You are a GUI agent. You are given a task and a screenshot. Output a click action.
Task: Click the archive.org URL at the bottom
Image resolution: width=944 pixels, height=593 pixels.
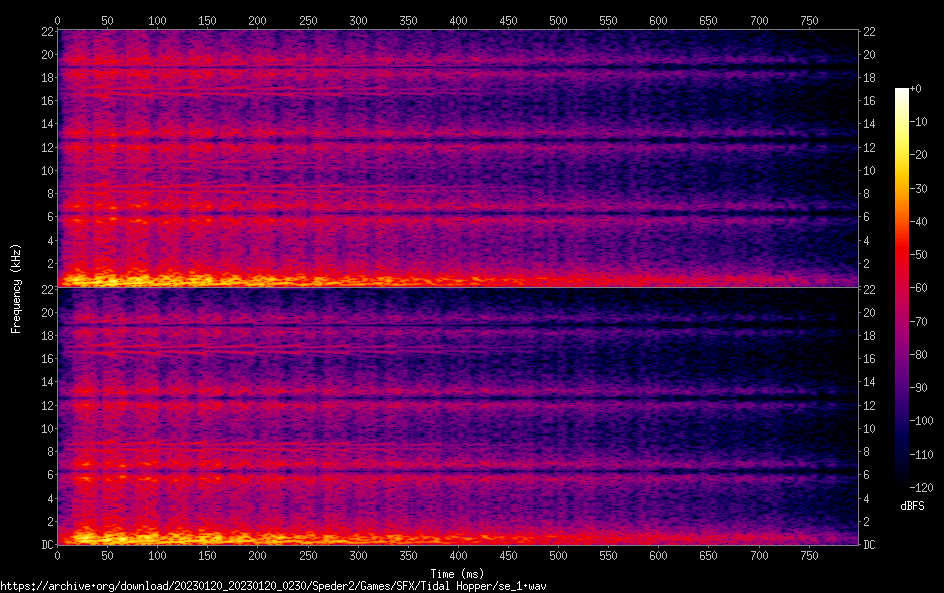273,586
